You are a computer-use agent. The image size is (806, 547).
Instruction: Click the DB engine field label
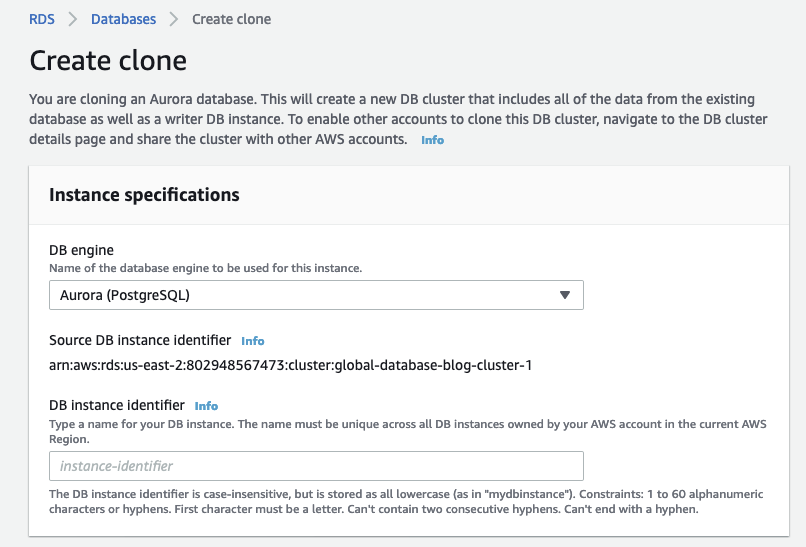(83, 251)
